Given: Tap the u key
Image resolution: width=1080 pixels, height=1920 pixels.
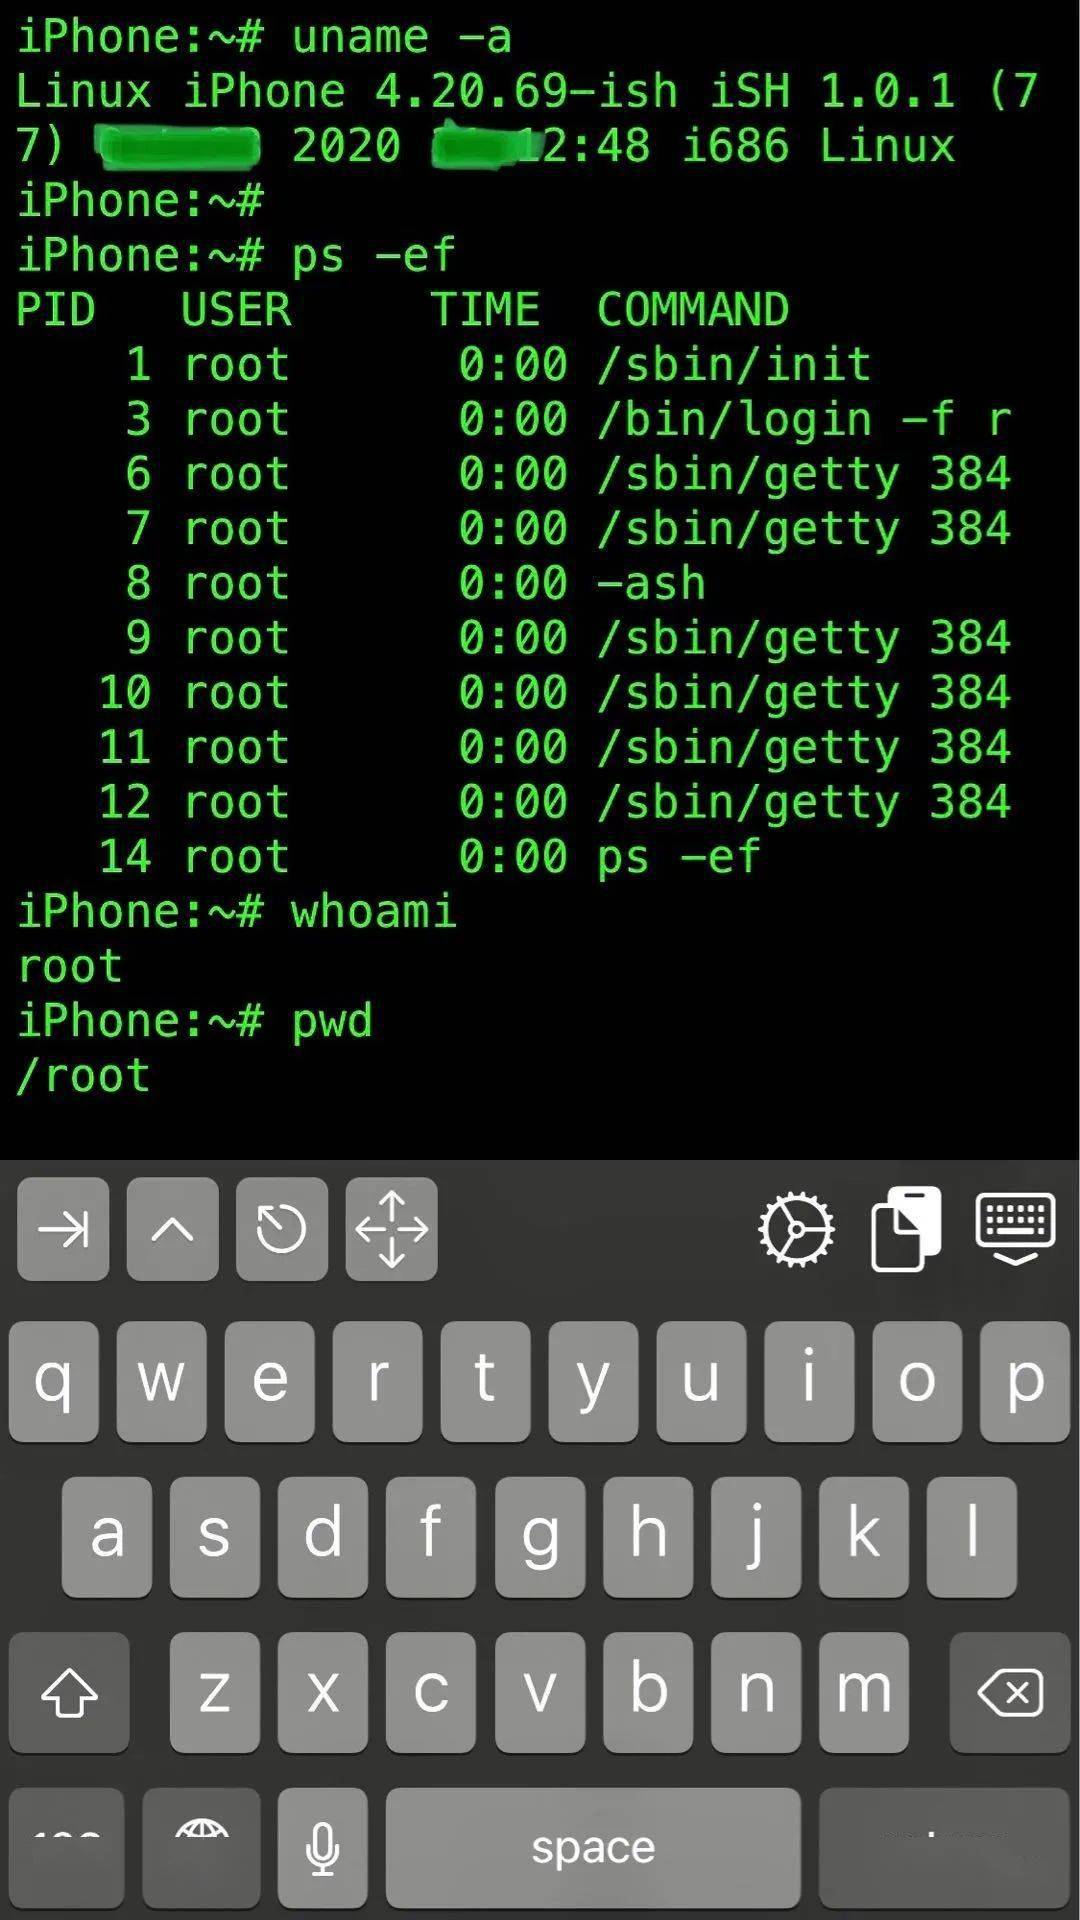Looking at the screenshot, I should click(x=701, y=1381).
